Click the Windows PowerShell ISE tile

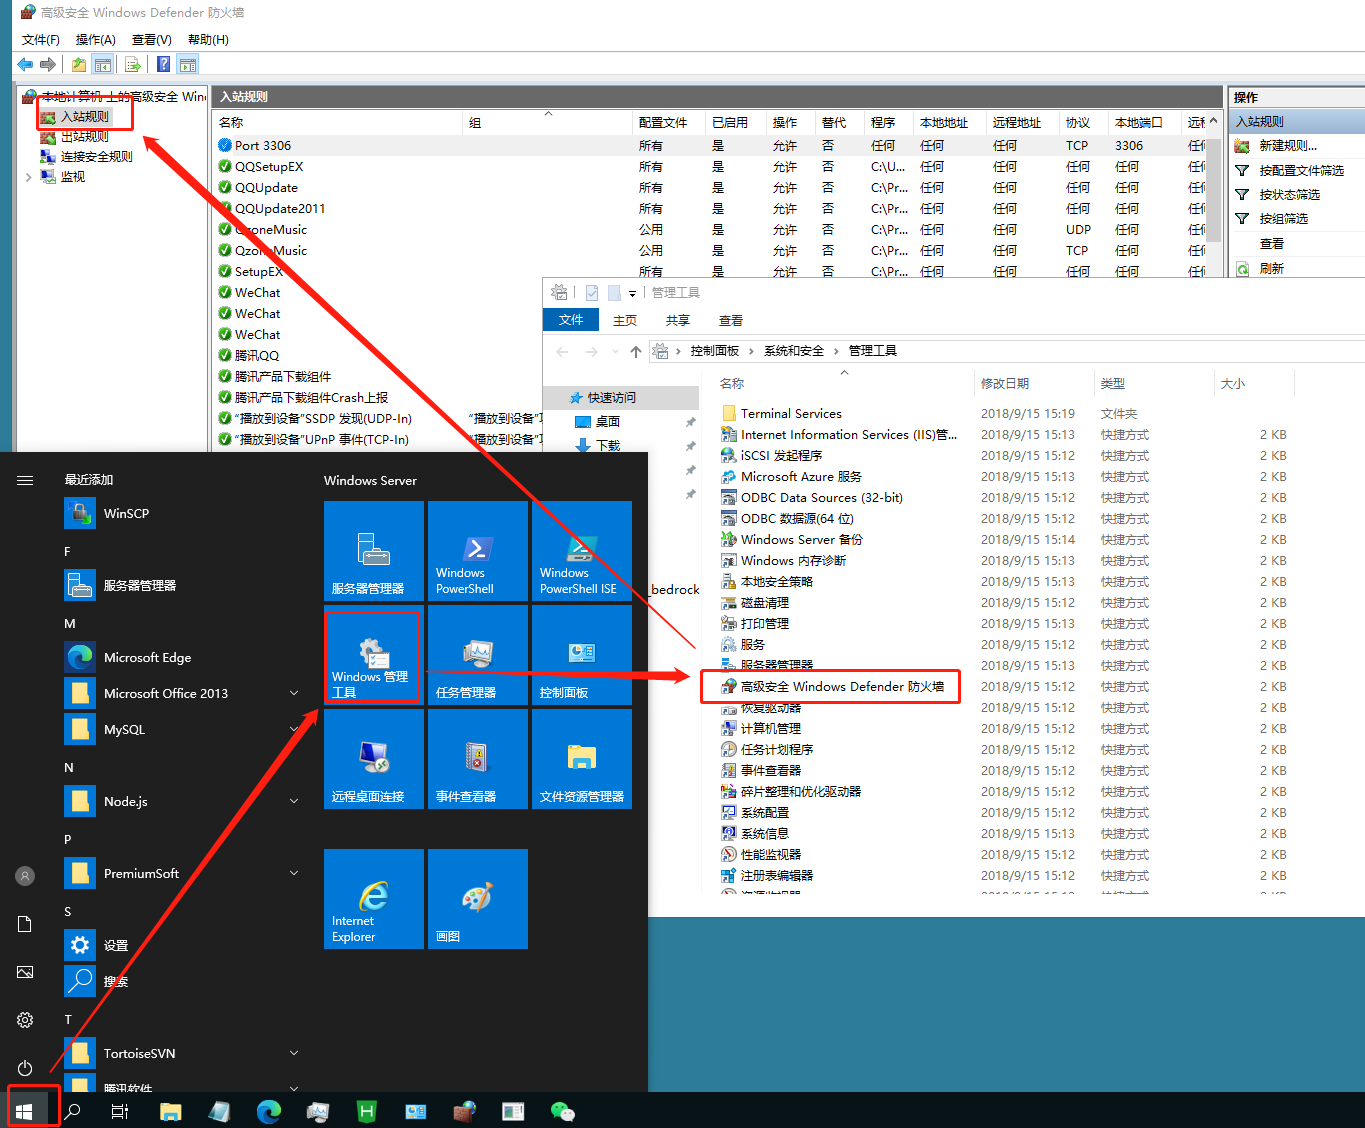pyautogui.click(x=582, y=551)
